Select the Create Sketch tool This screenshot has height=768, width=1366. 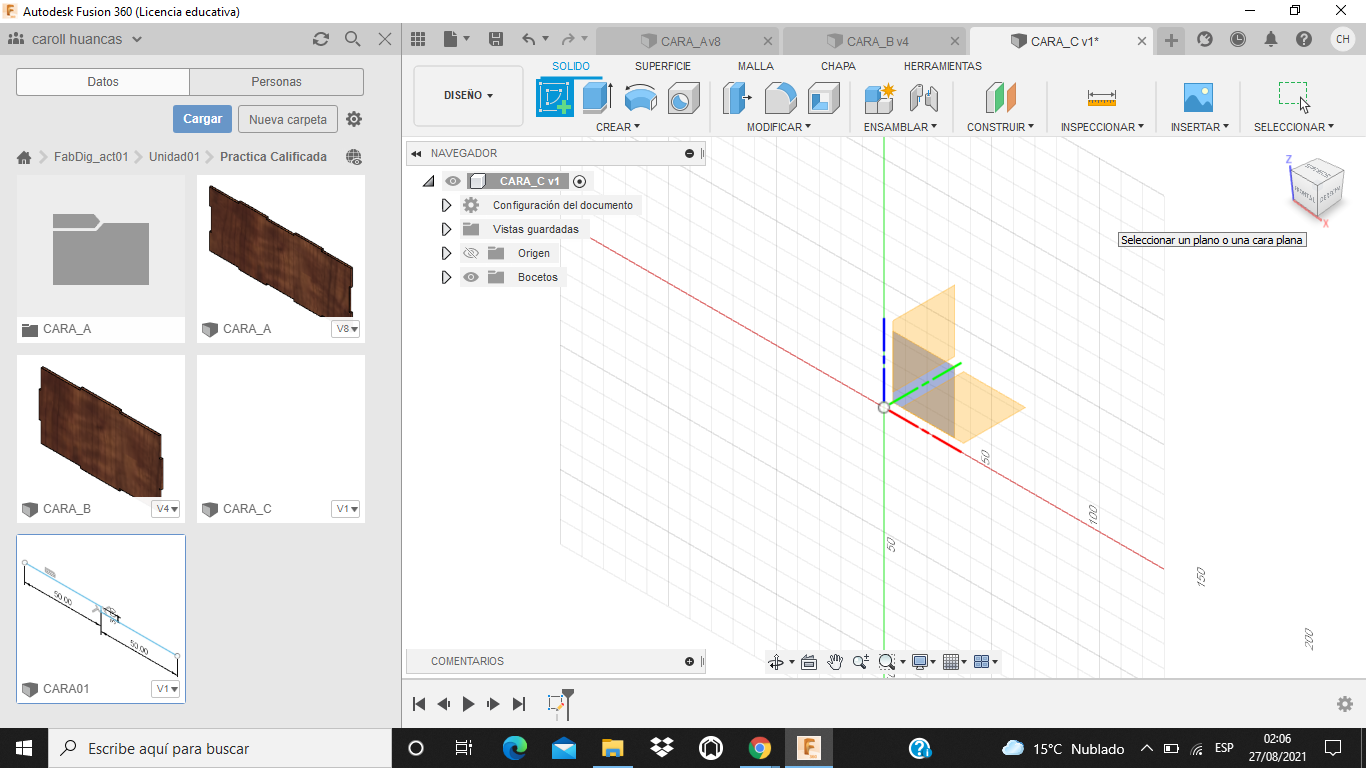555,97
